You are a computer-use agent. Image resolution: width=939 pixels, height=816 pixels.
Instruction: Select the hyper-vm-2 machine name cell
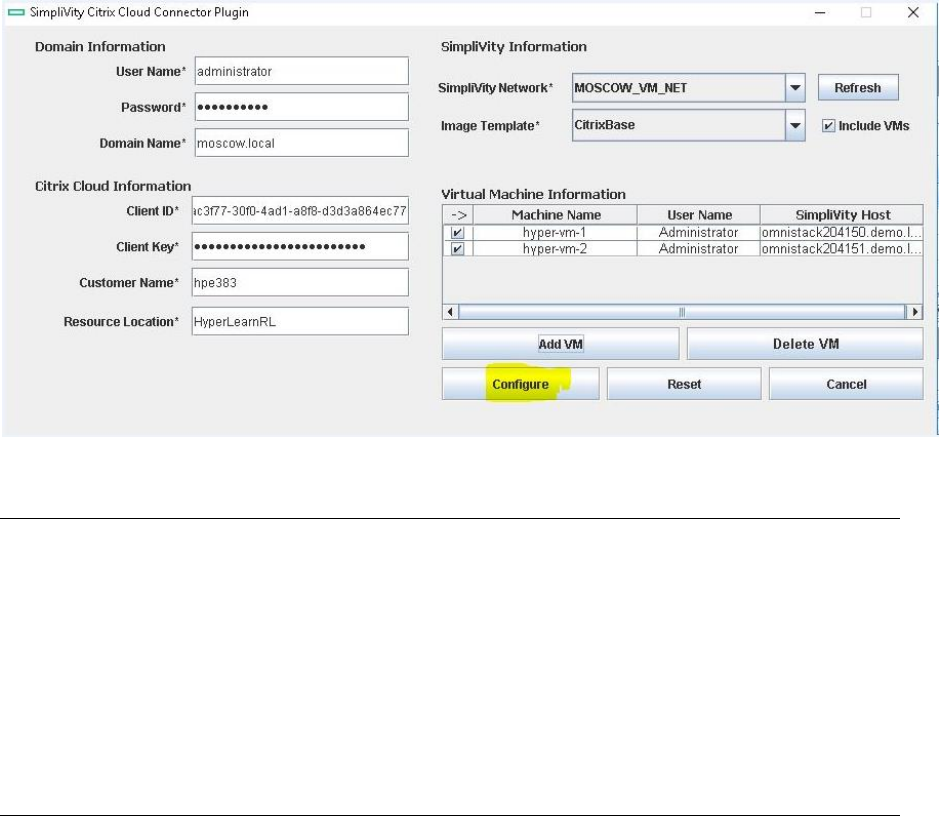click(555, 248)
